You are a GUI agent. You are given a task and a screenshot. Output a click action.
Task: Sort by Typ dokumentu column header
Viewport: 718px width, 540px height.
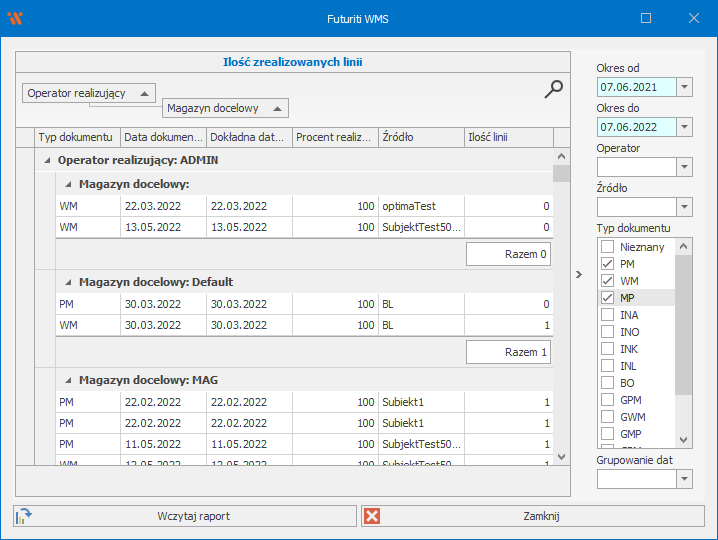pyautogui.click(x=77, y=137)
